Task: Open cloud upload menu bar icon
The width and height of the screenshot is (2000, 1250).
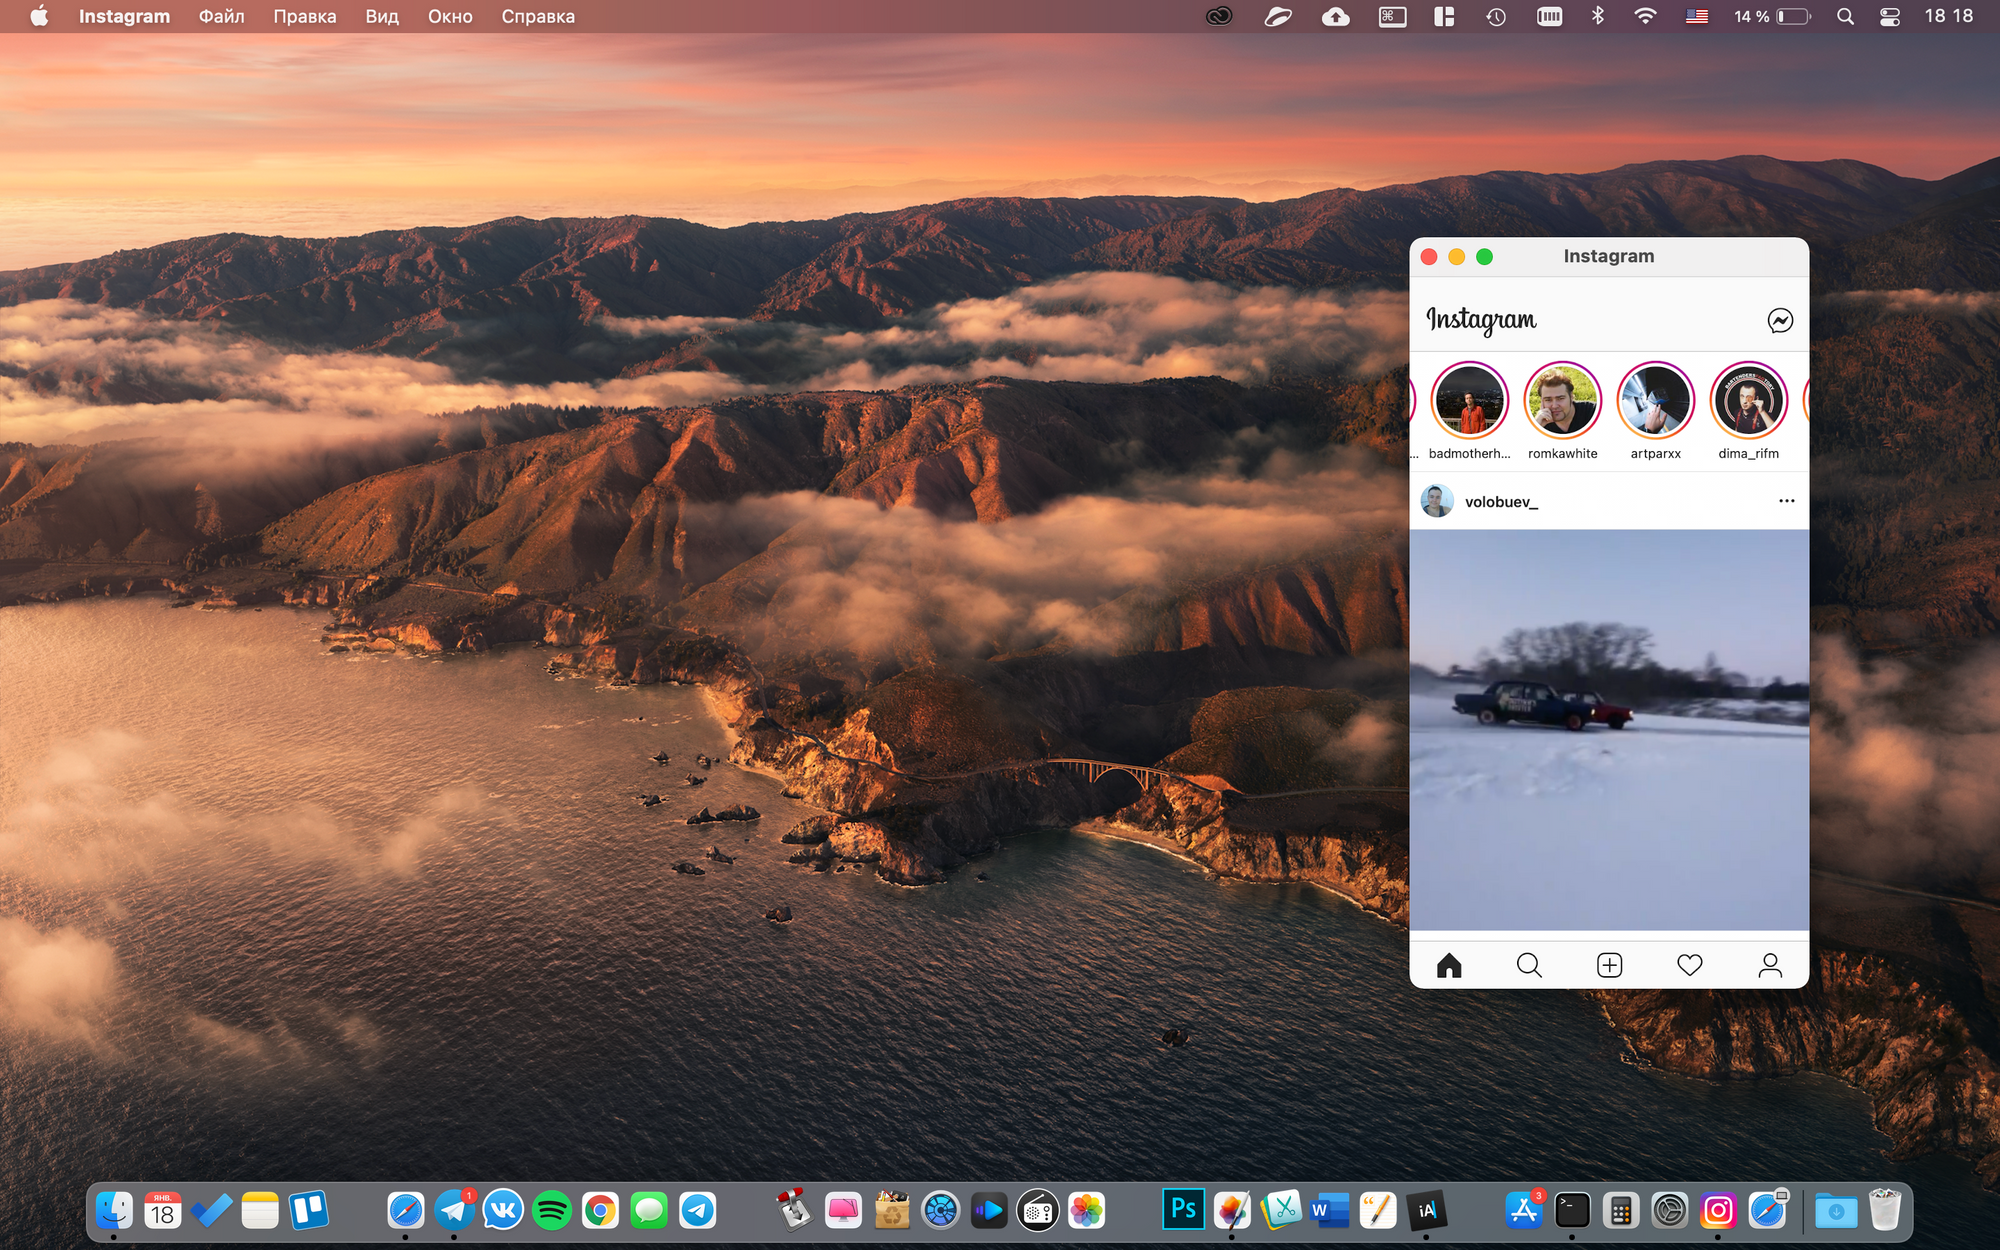Action: pyautogui.click(x=1336, y=16)
